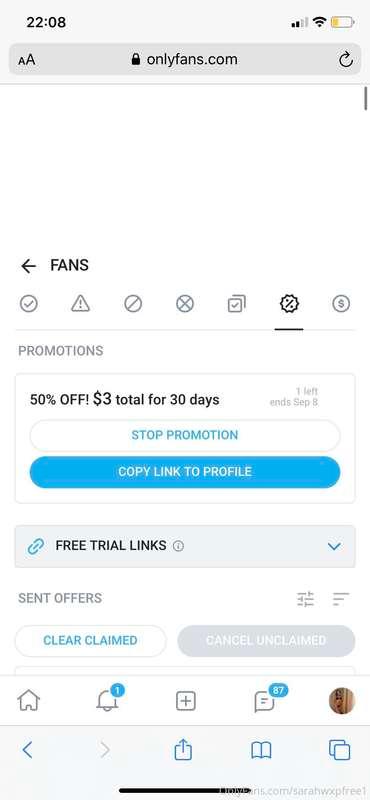Clear claimed offers
Screen dimensions: 370x800
point(90,640)
